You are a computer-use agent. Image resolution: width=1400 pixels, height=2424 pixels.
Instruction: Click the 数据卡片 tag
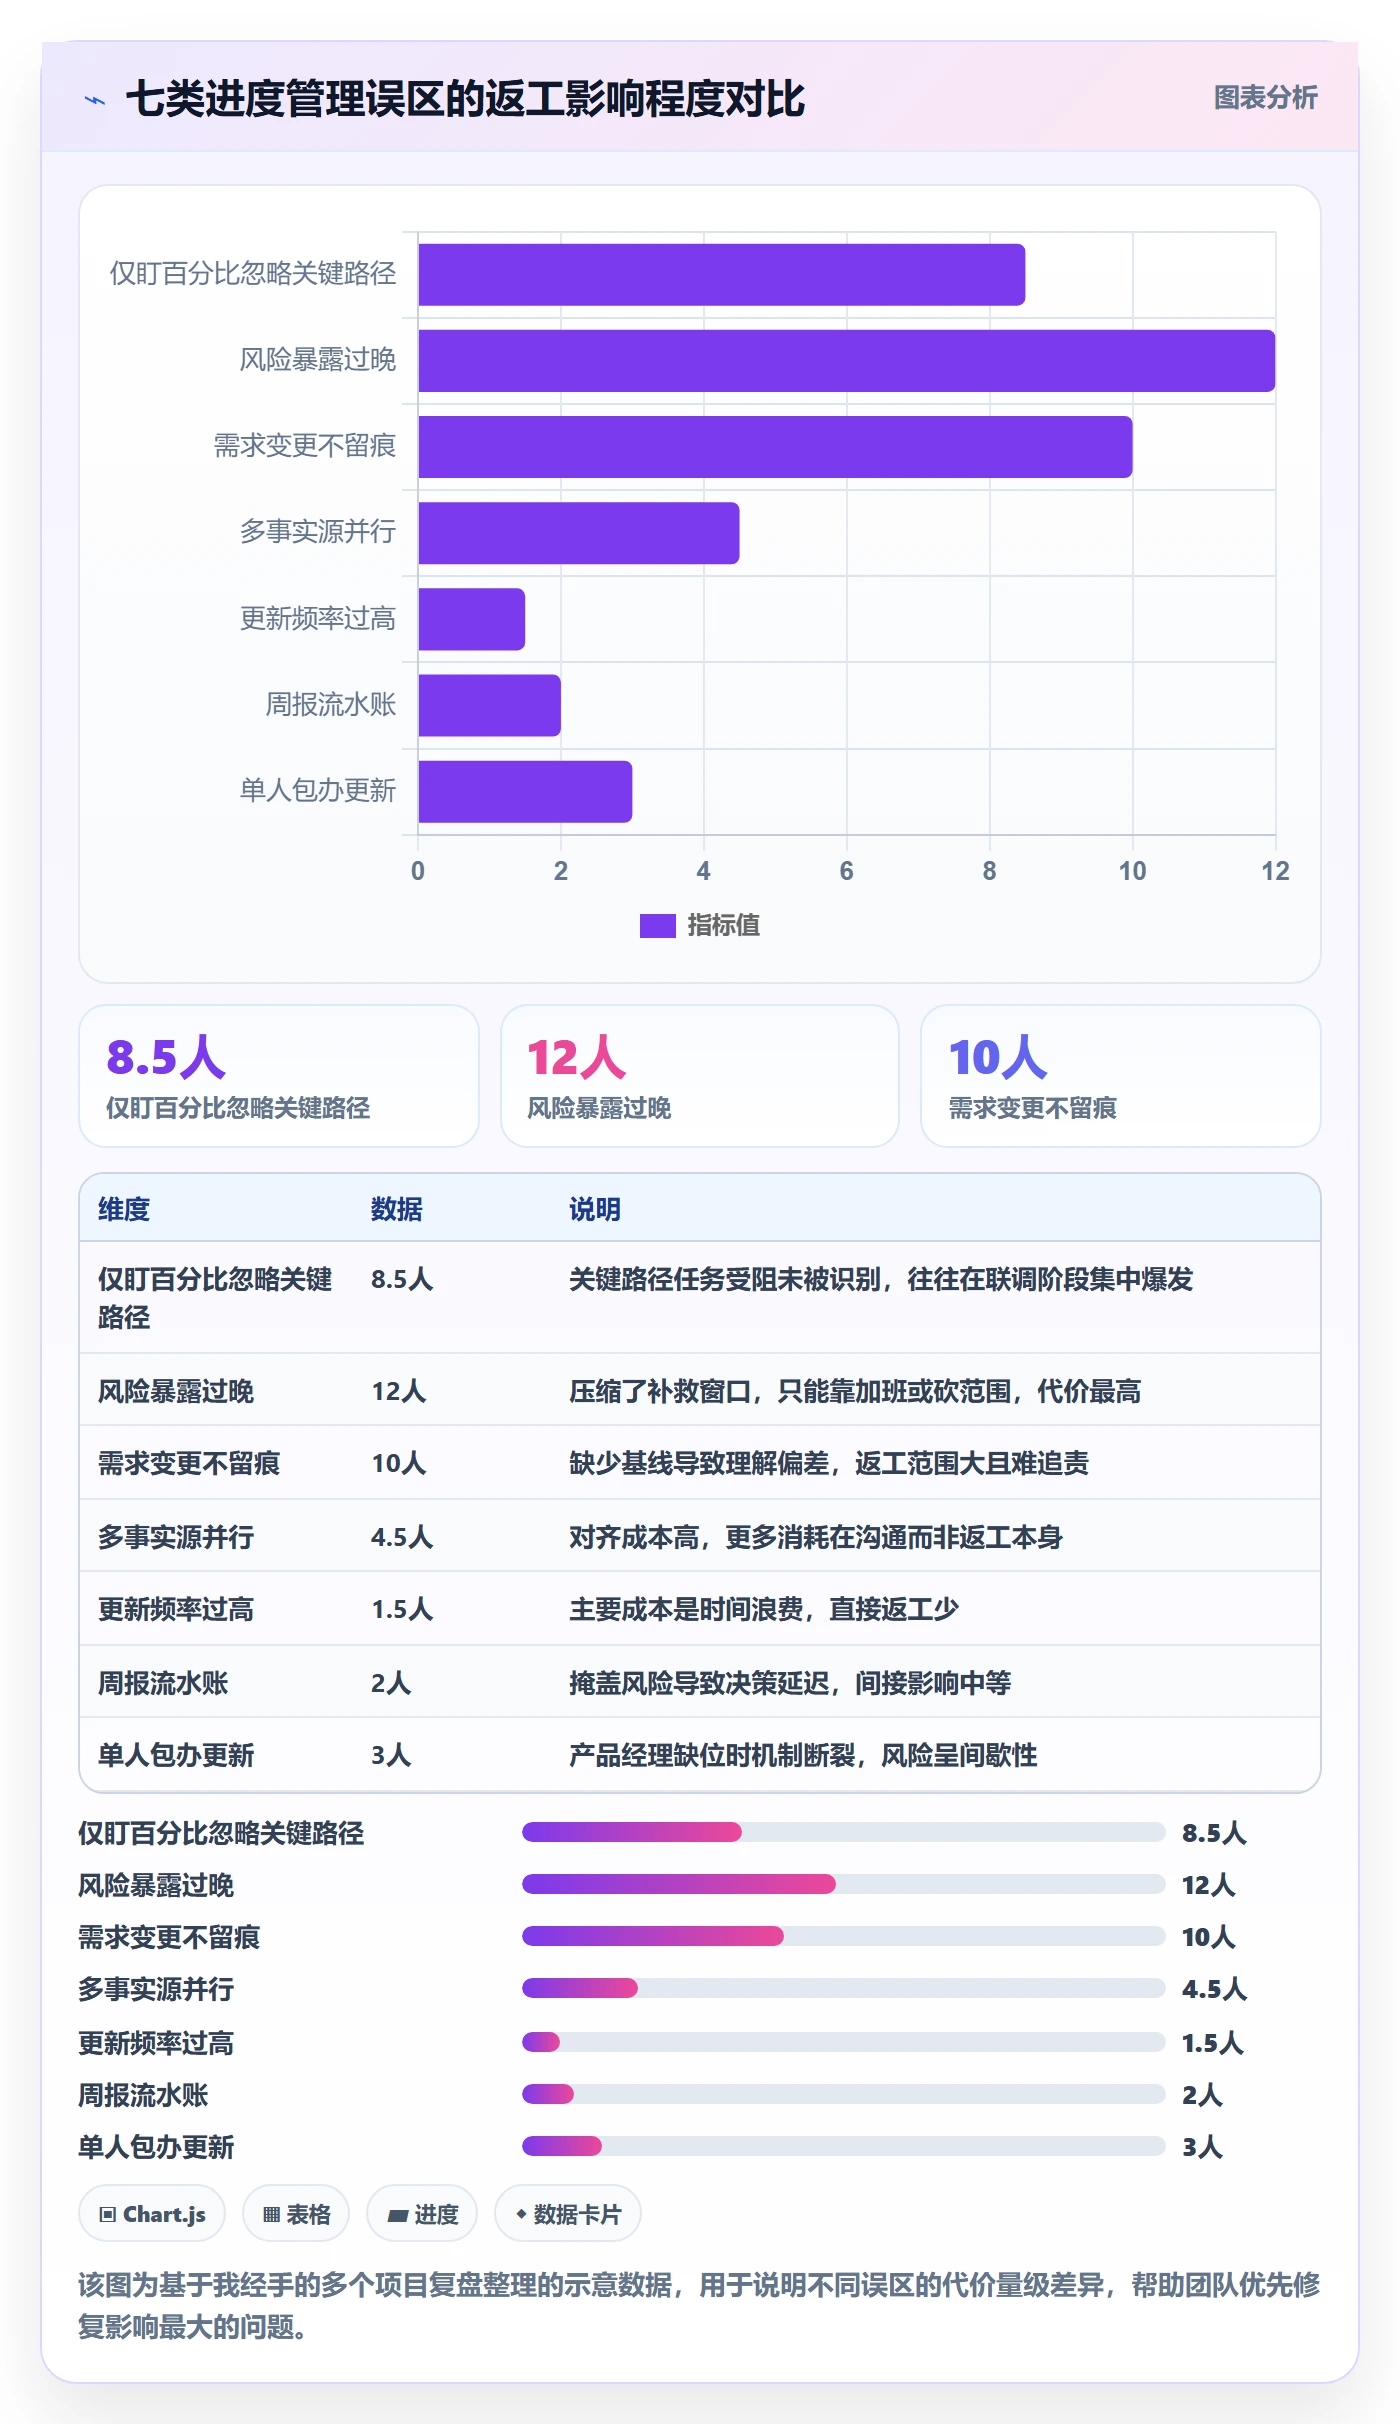(x=568, y=2214)
